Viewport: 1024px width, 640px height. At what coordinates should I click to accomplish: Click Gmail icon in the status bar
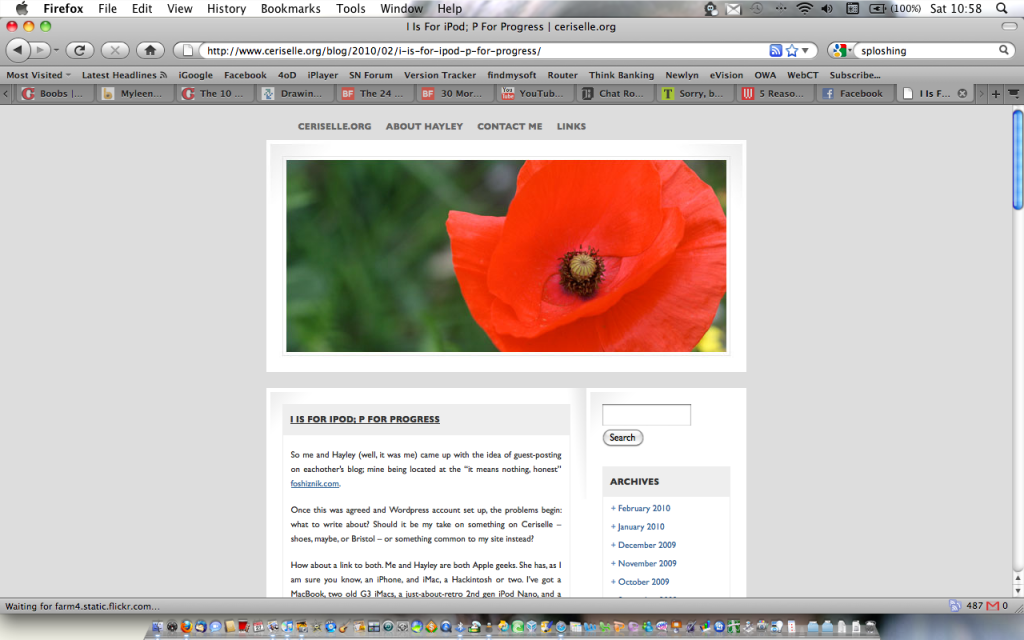[993, 606]
